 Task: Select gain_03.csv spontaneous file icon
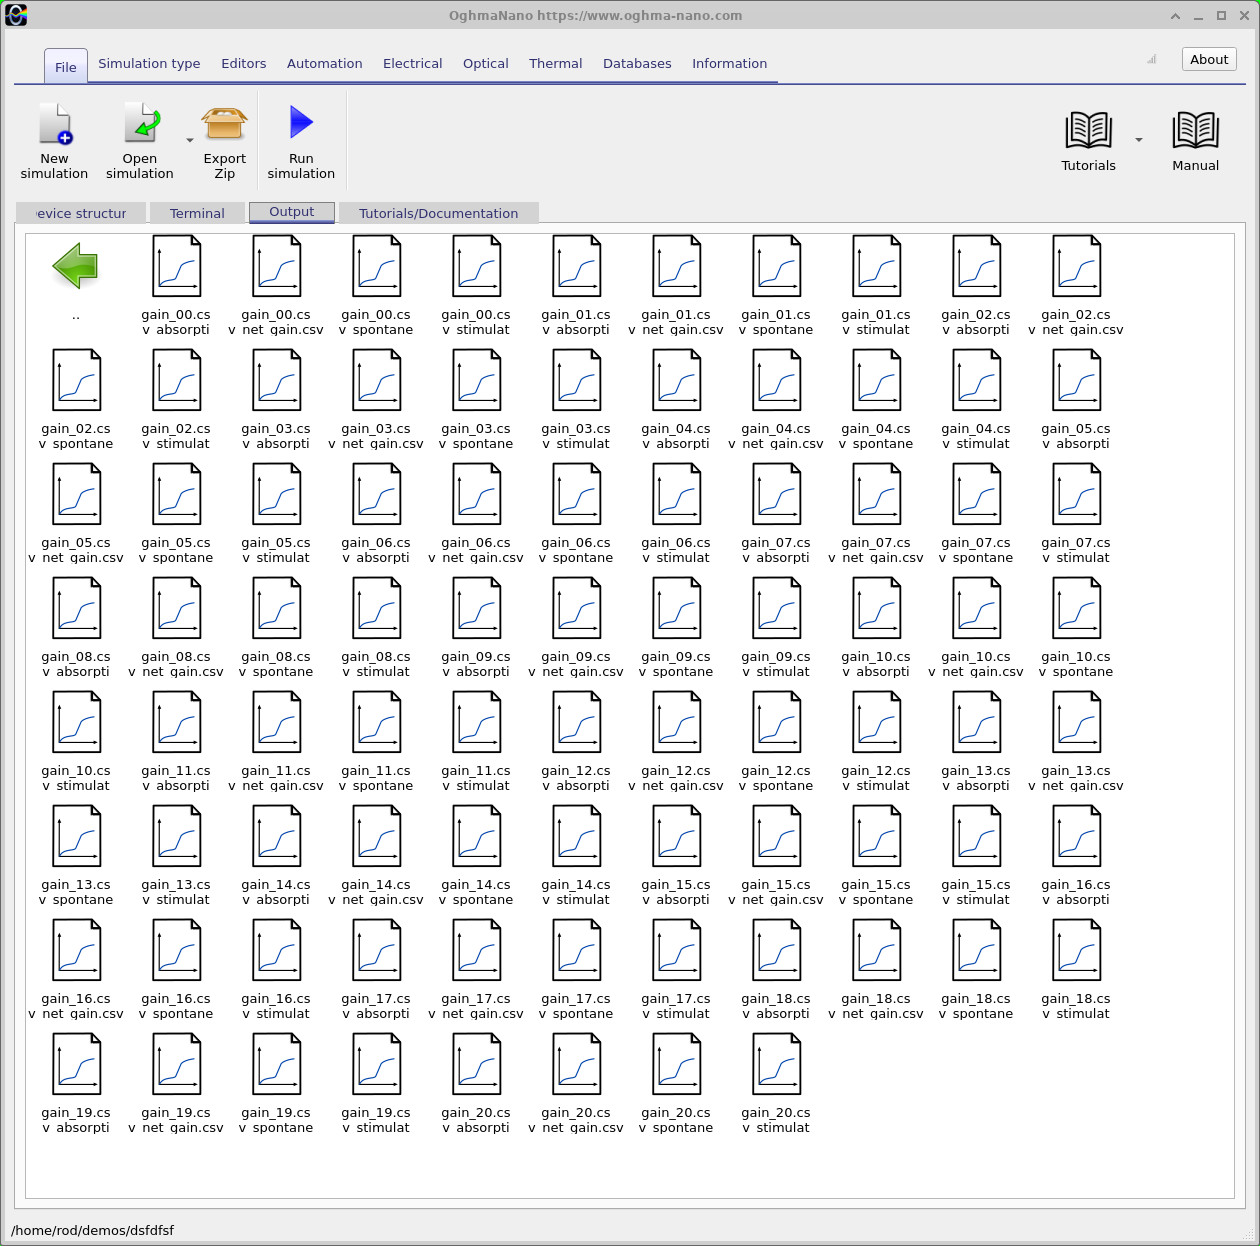point(476,380)
